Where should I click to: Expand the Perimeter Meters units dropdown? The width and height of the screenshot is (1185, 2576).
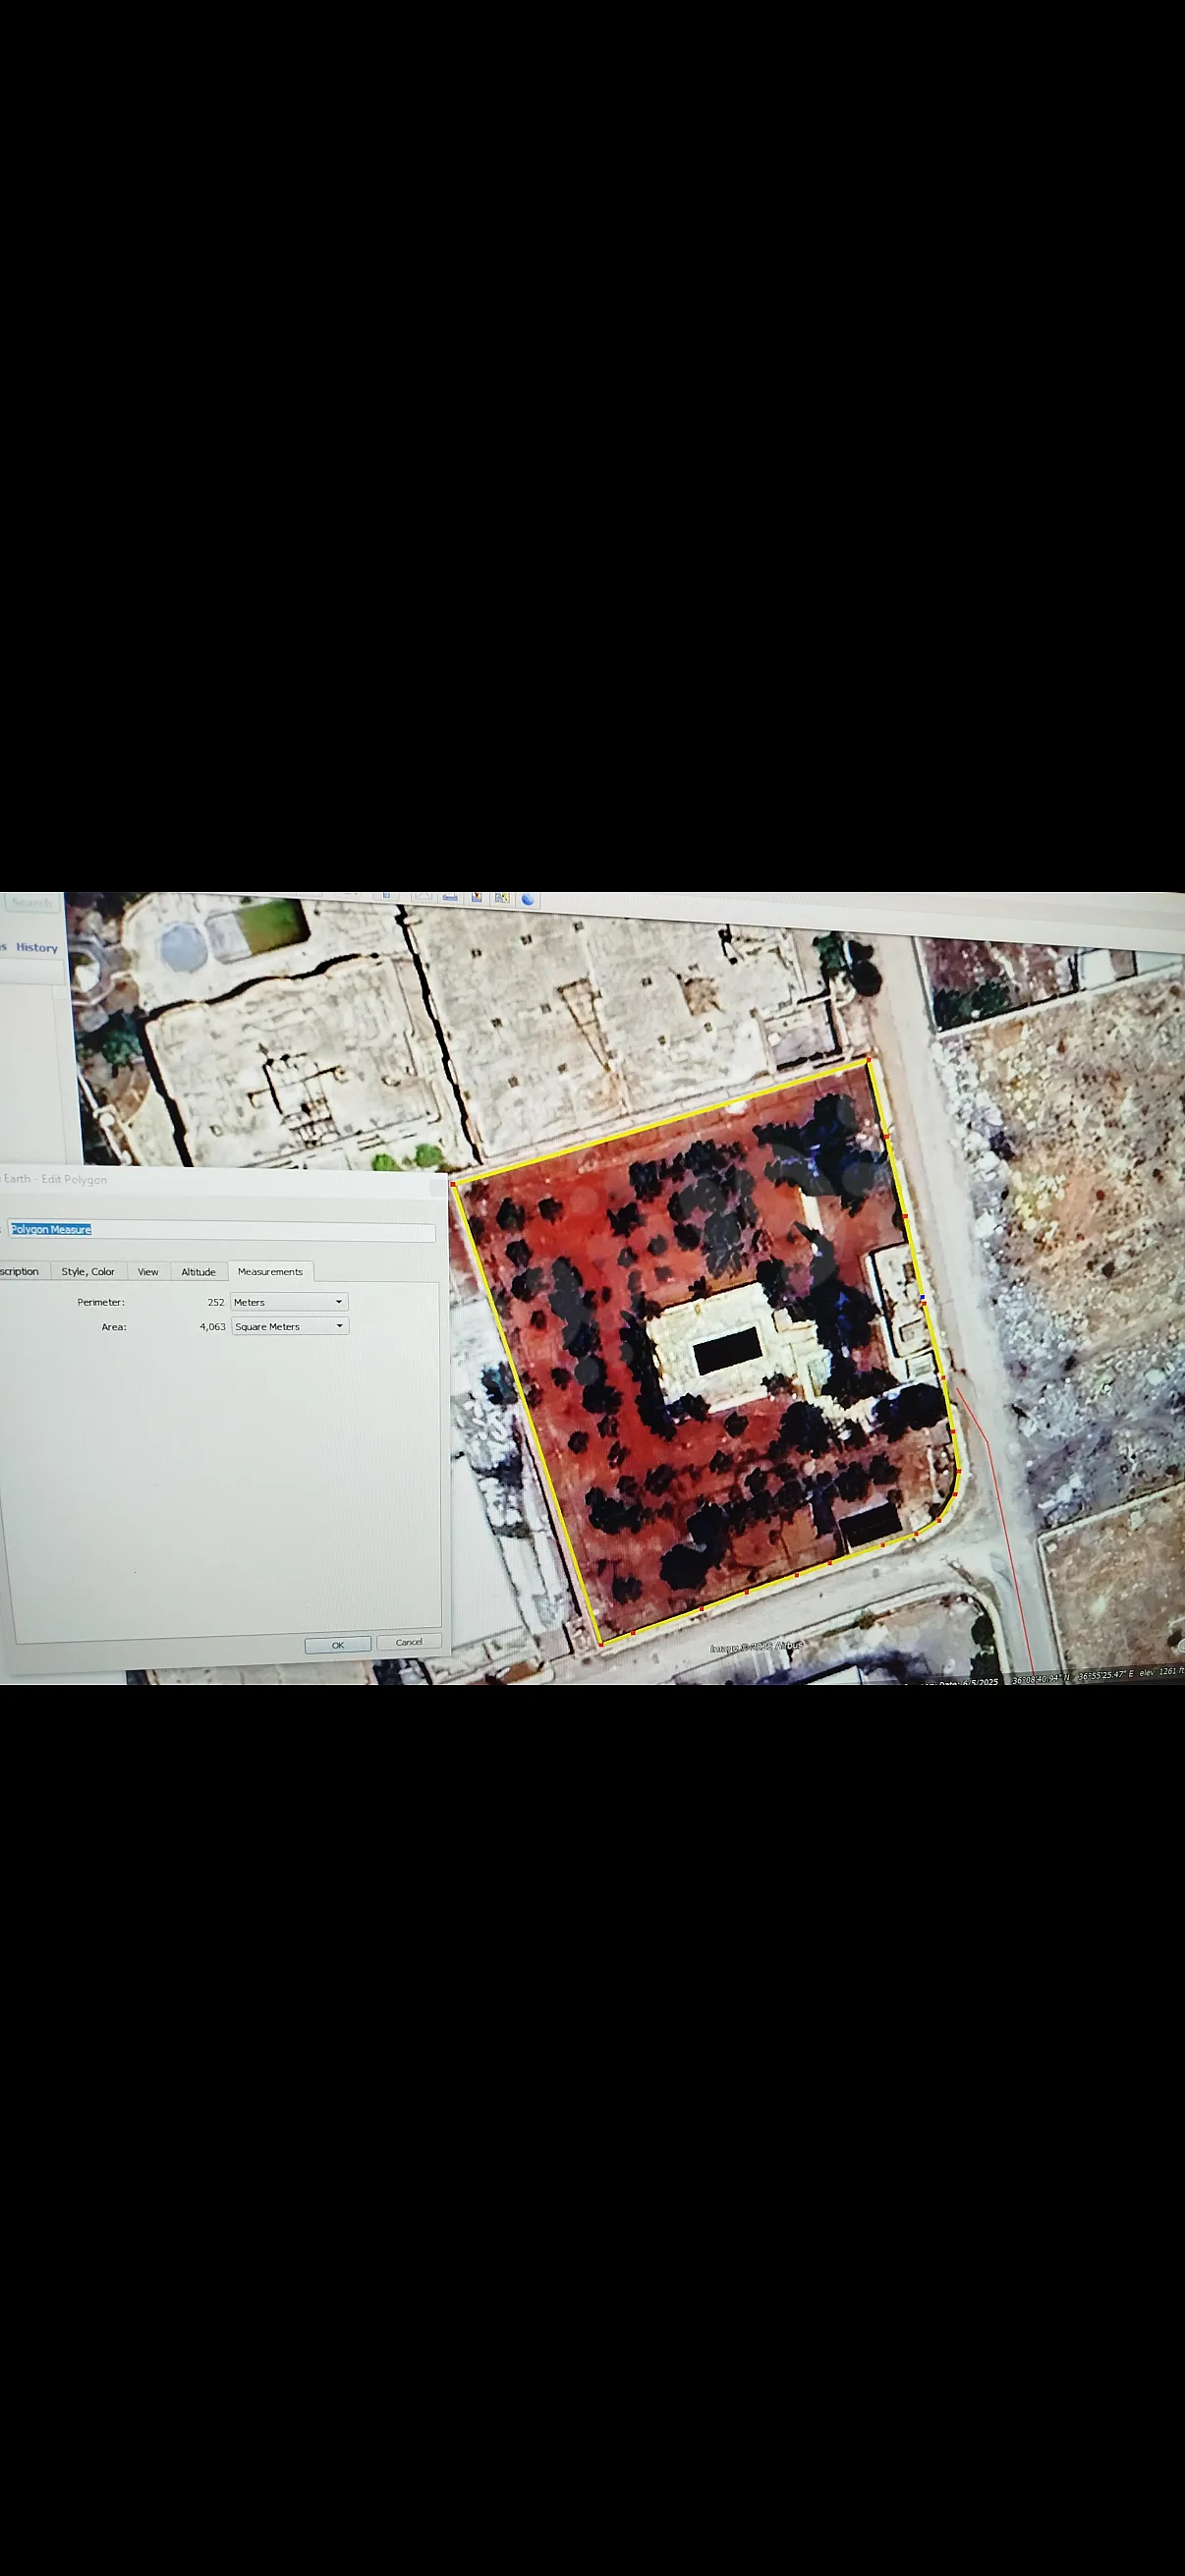[289, 1302]
